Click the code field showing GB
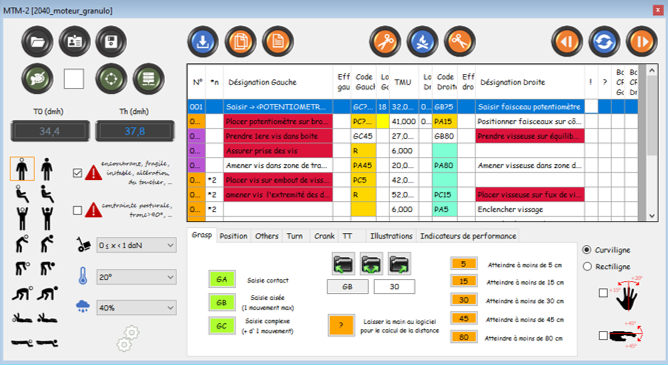Image resolution: width=668 pixels, height=365 pixels. coord(347,287)
